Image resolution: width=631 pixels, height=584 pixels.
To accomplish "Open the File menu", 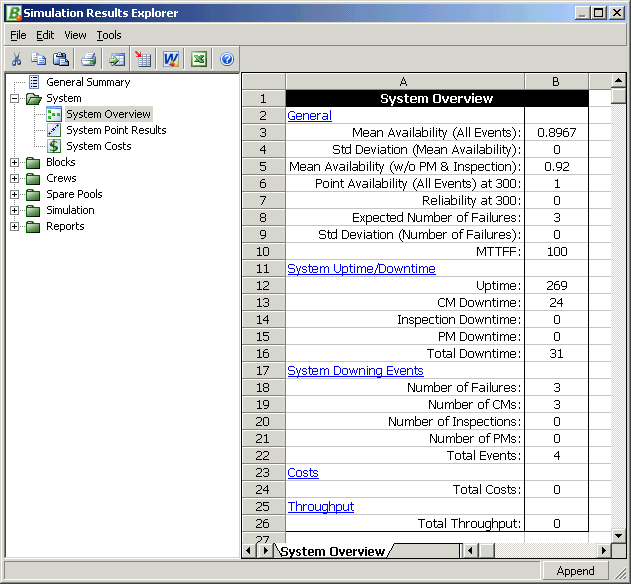I will click(18, 35).
